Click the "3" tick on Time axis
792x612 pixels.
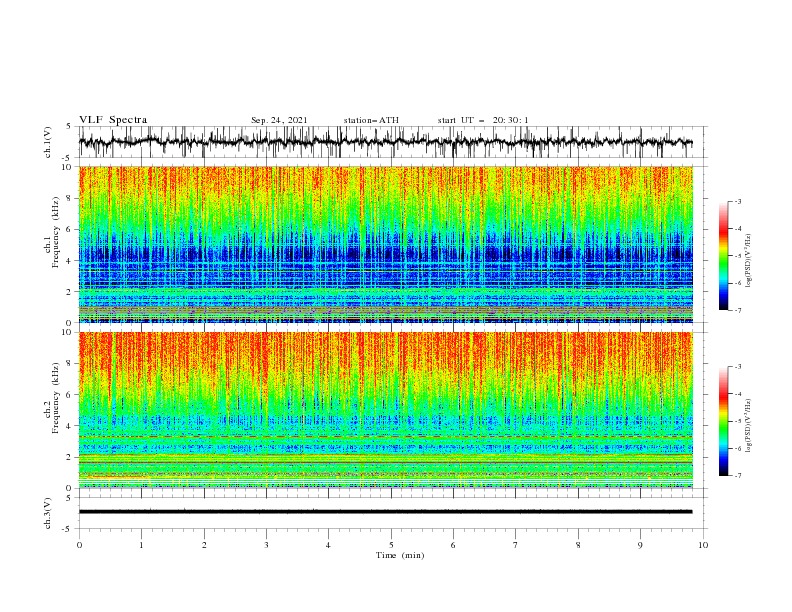[x=266, y=545]
